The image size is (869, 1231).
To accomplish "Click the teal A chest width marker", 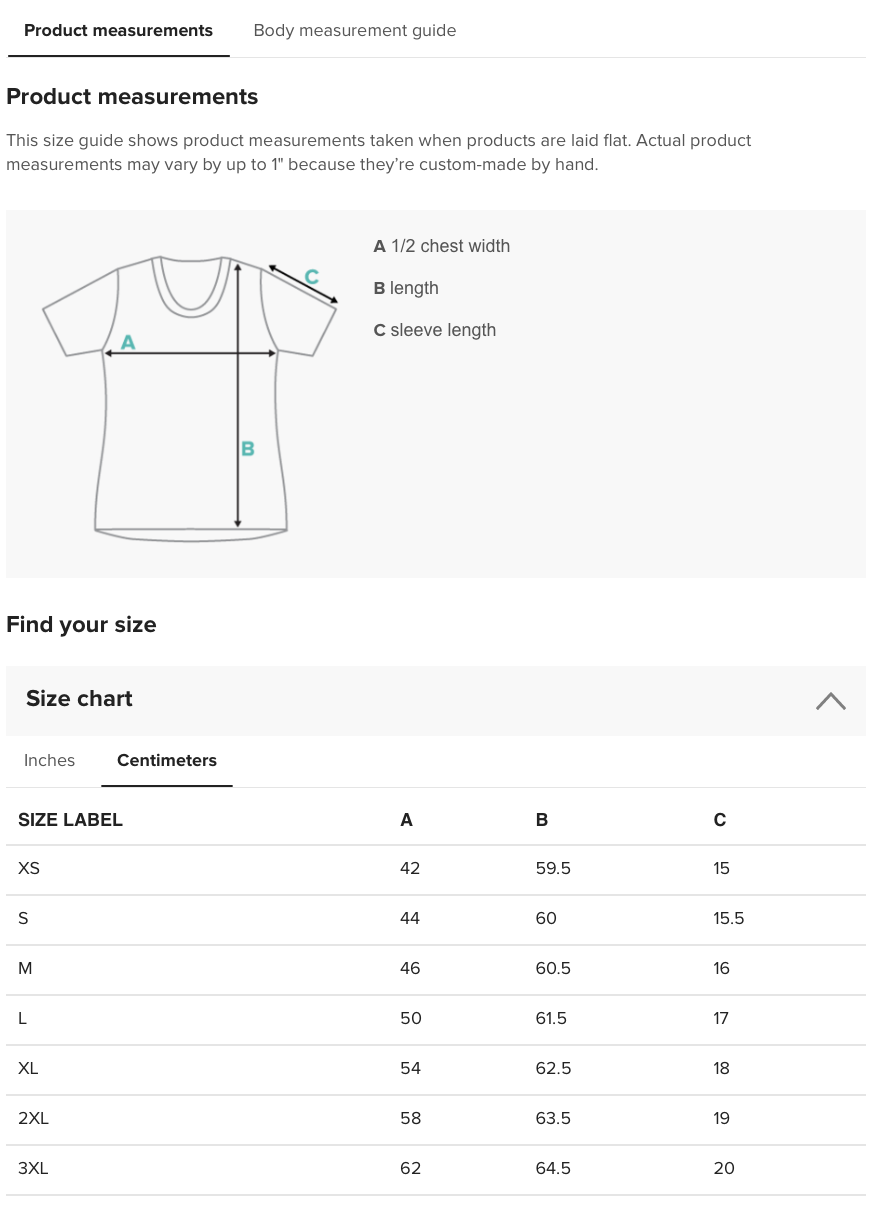I will point(128,343).
